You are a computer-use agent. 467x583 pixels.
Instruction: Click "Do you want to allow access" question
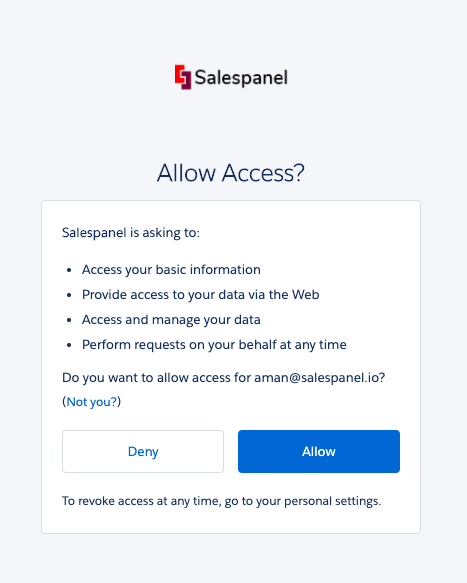[223, 378]
